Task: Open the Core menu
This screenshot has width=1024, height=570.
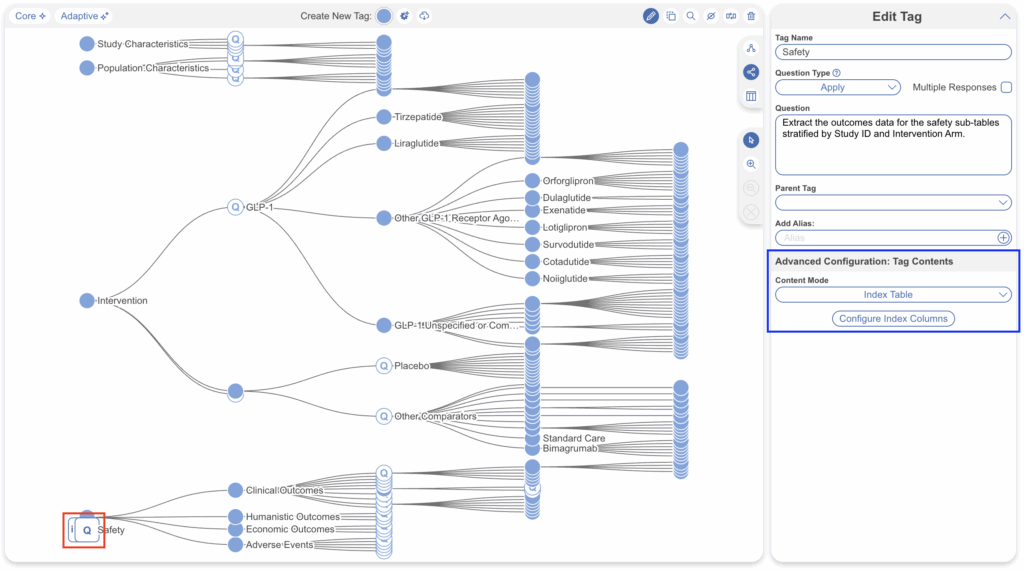Action: click(x=30, y=16)
